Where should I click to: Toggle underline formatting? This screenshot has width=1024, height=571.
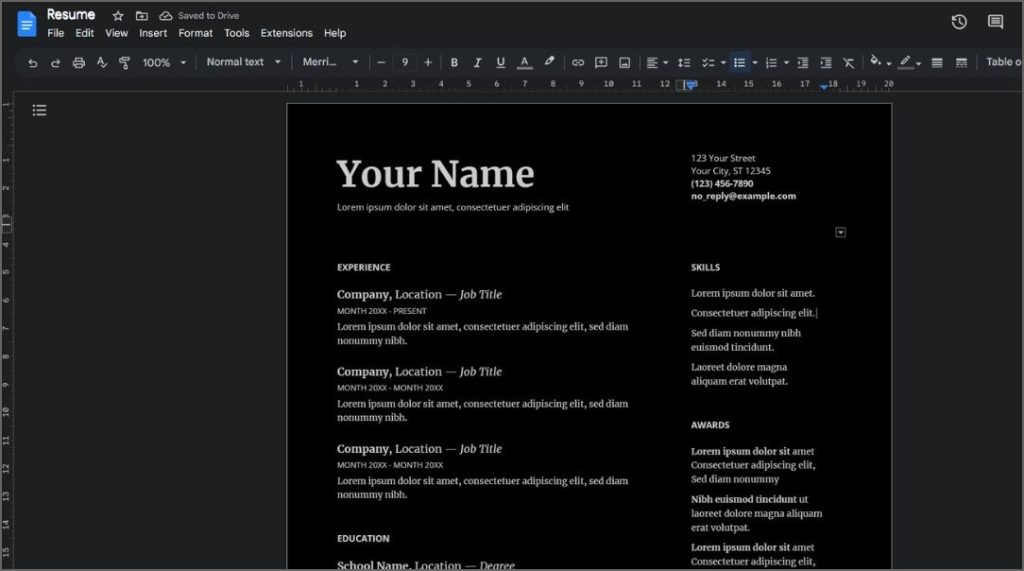click(x=500, y=63)
